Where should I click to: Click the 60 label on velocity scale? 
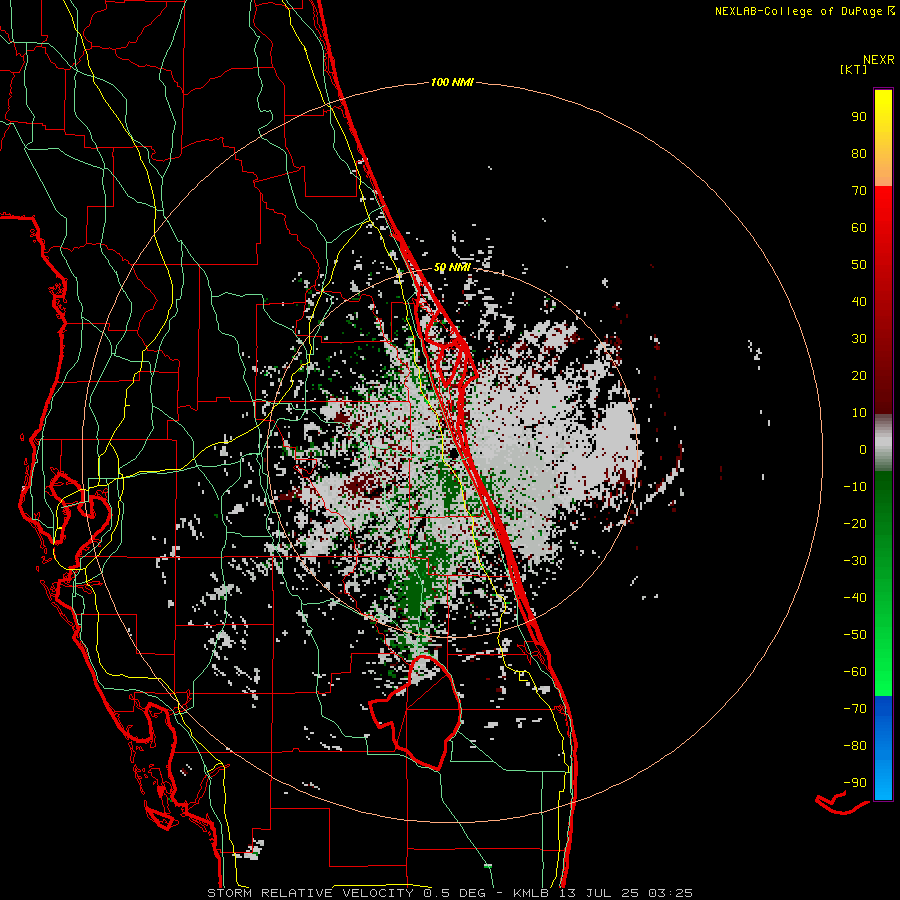pyautogui.click(x=859, y=228)
